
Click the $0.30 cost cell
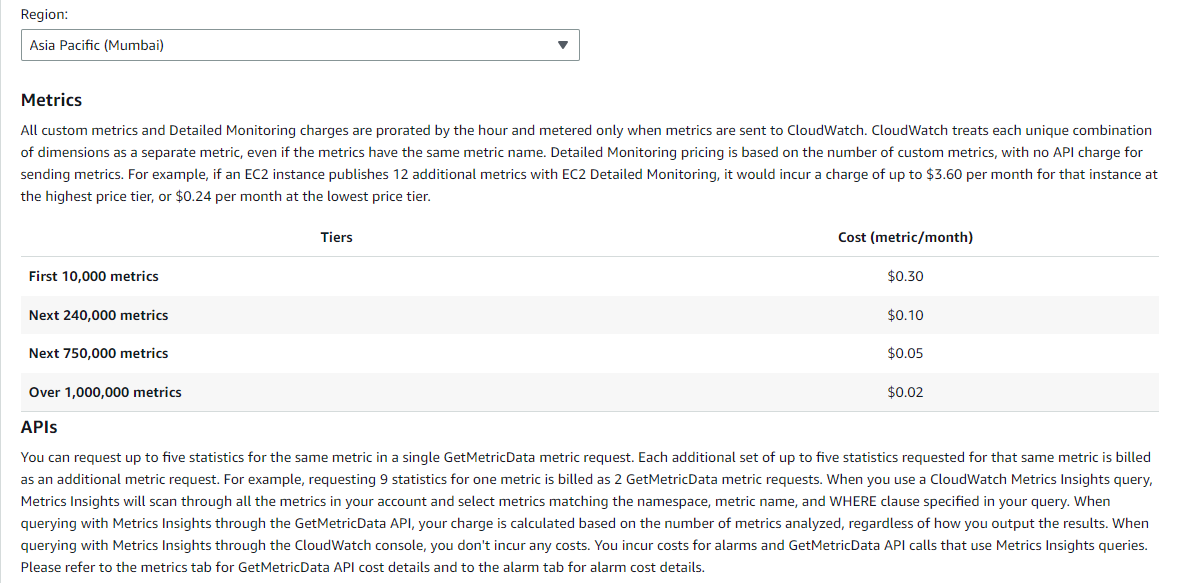tap(905, 276)
